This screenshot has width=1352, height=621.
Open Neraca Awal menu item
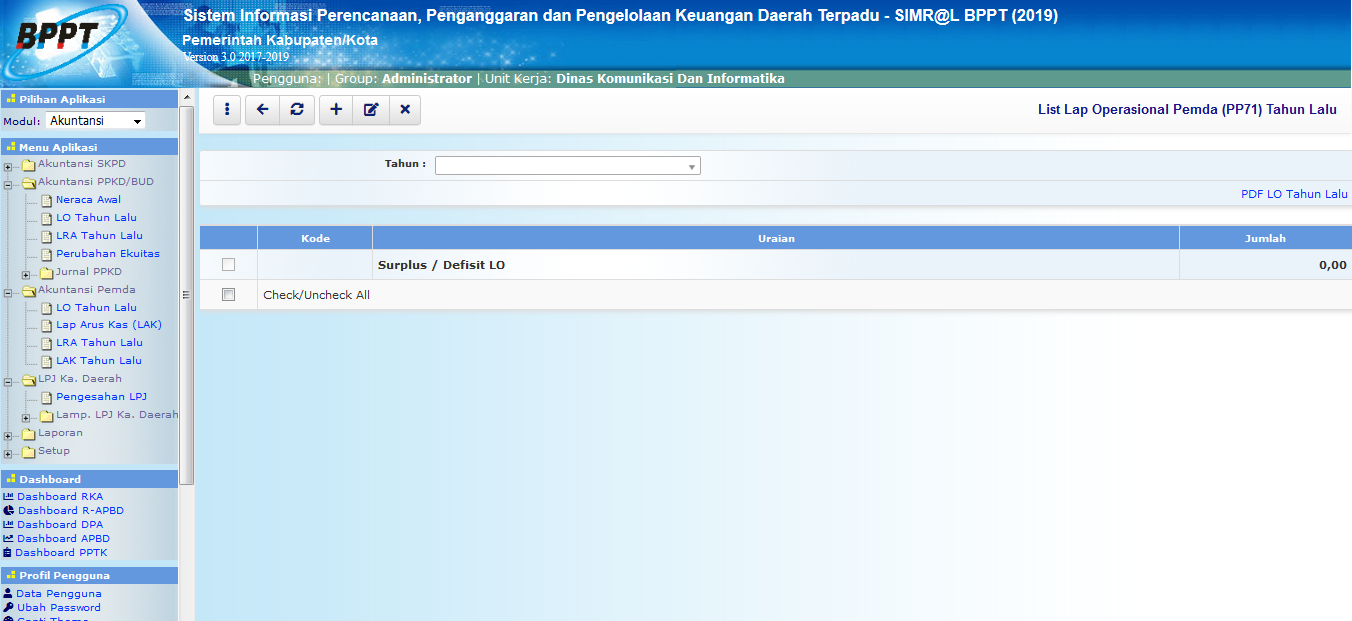(x=88, y=200)
